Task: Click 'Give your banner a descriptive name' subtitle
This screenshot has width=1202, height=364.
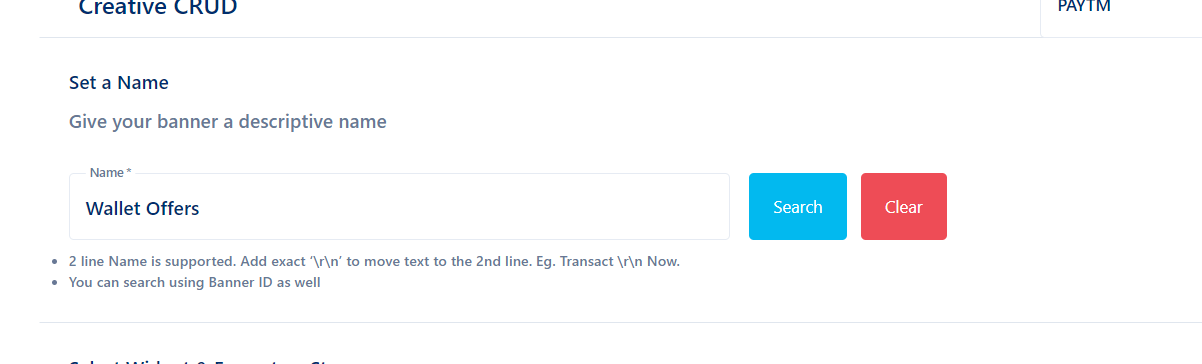Action: click(228, 122)
